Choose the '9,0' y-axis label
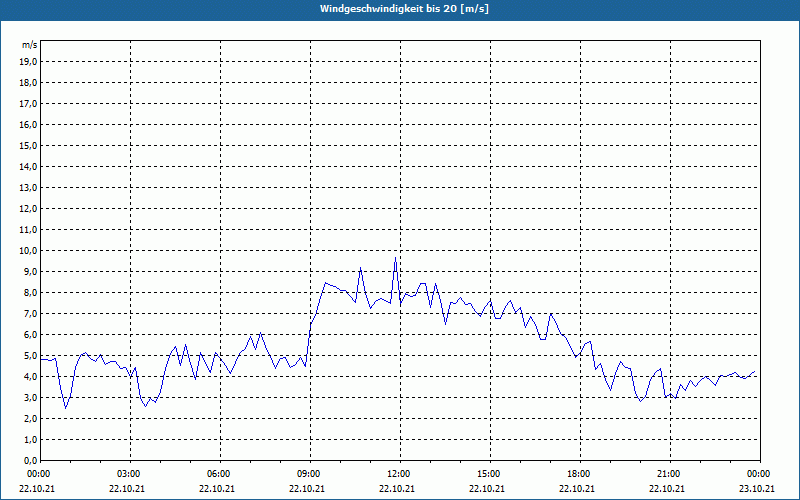 point(31,271)
